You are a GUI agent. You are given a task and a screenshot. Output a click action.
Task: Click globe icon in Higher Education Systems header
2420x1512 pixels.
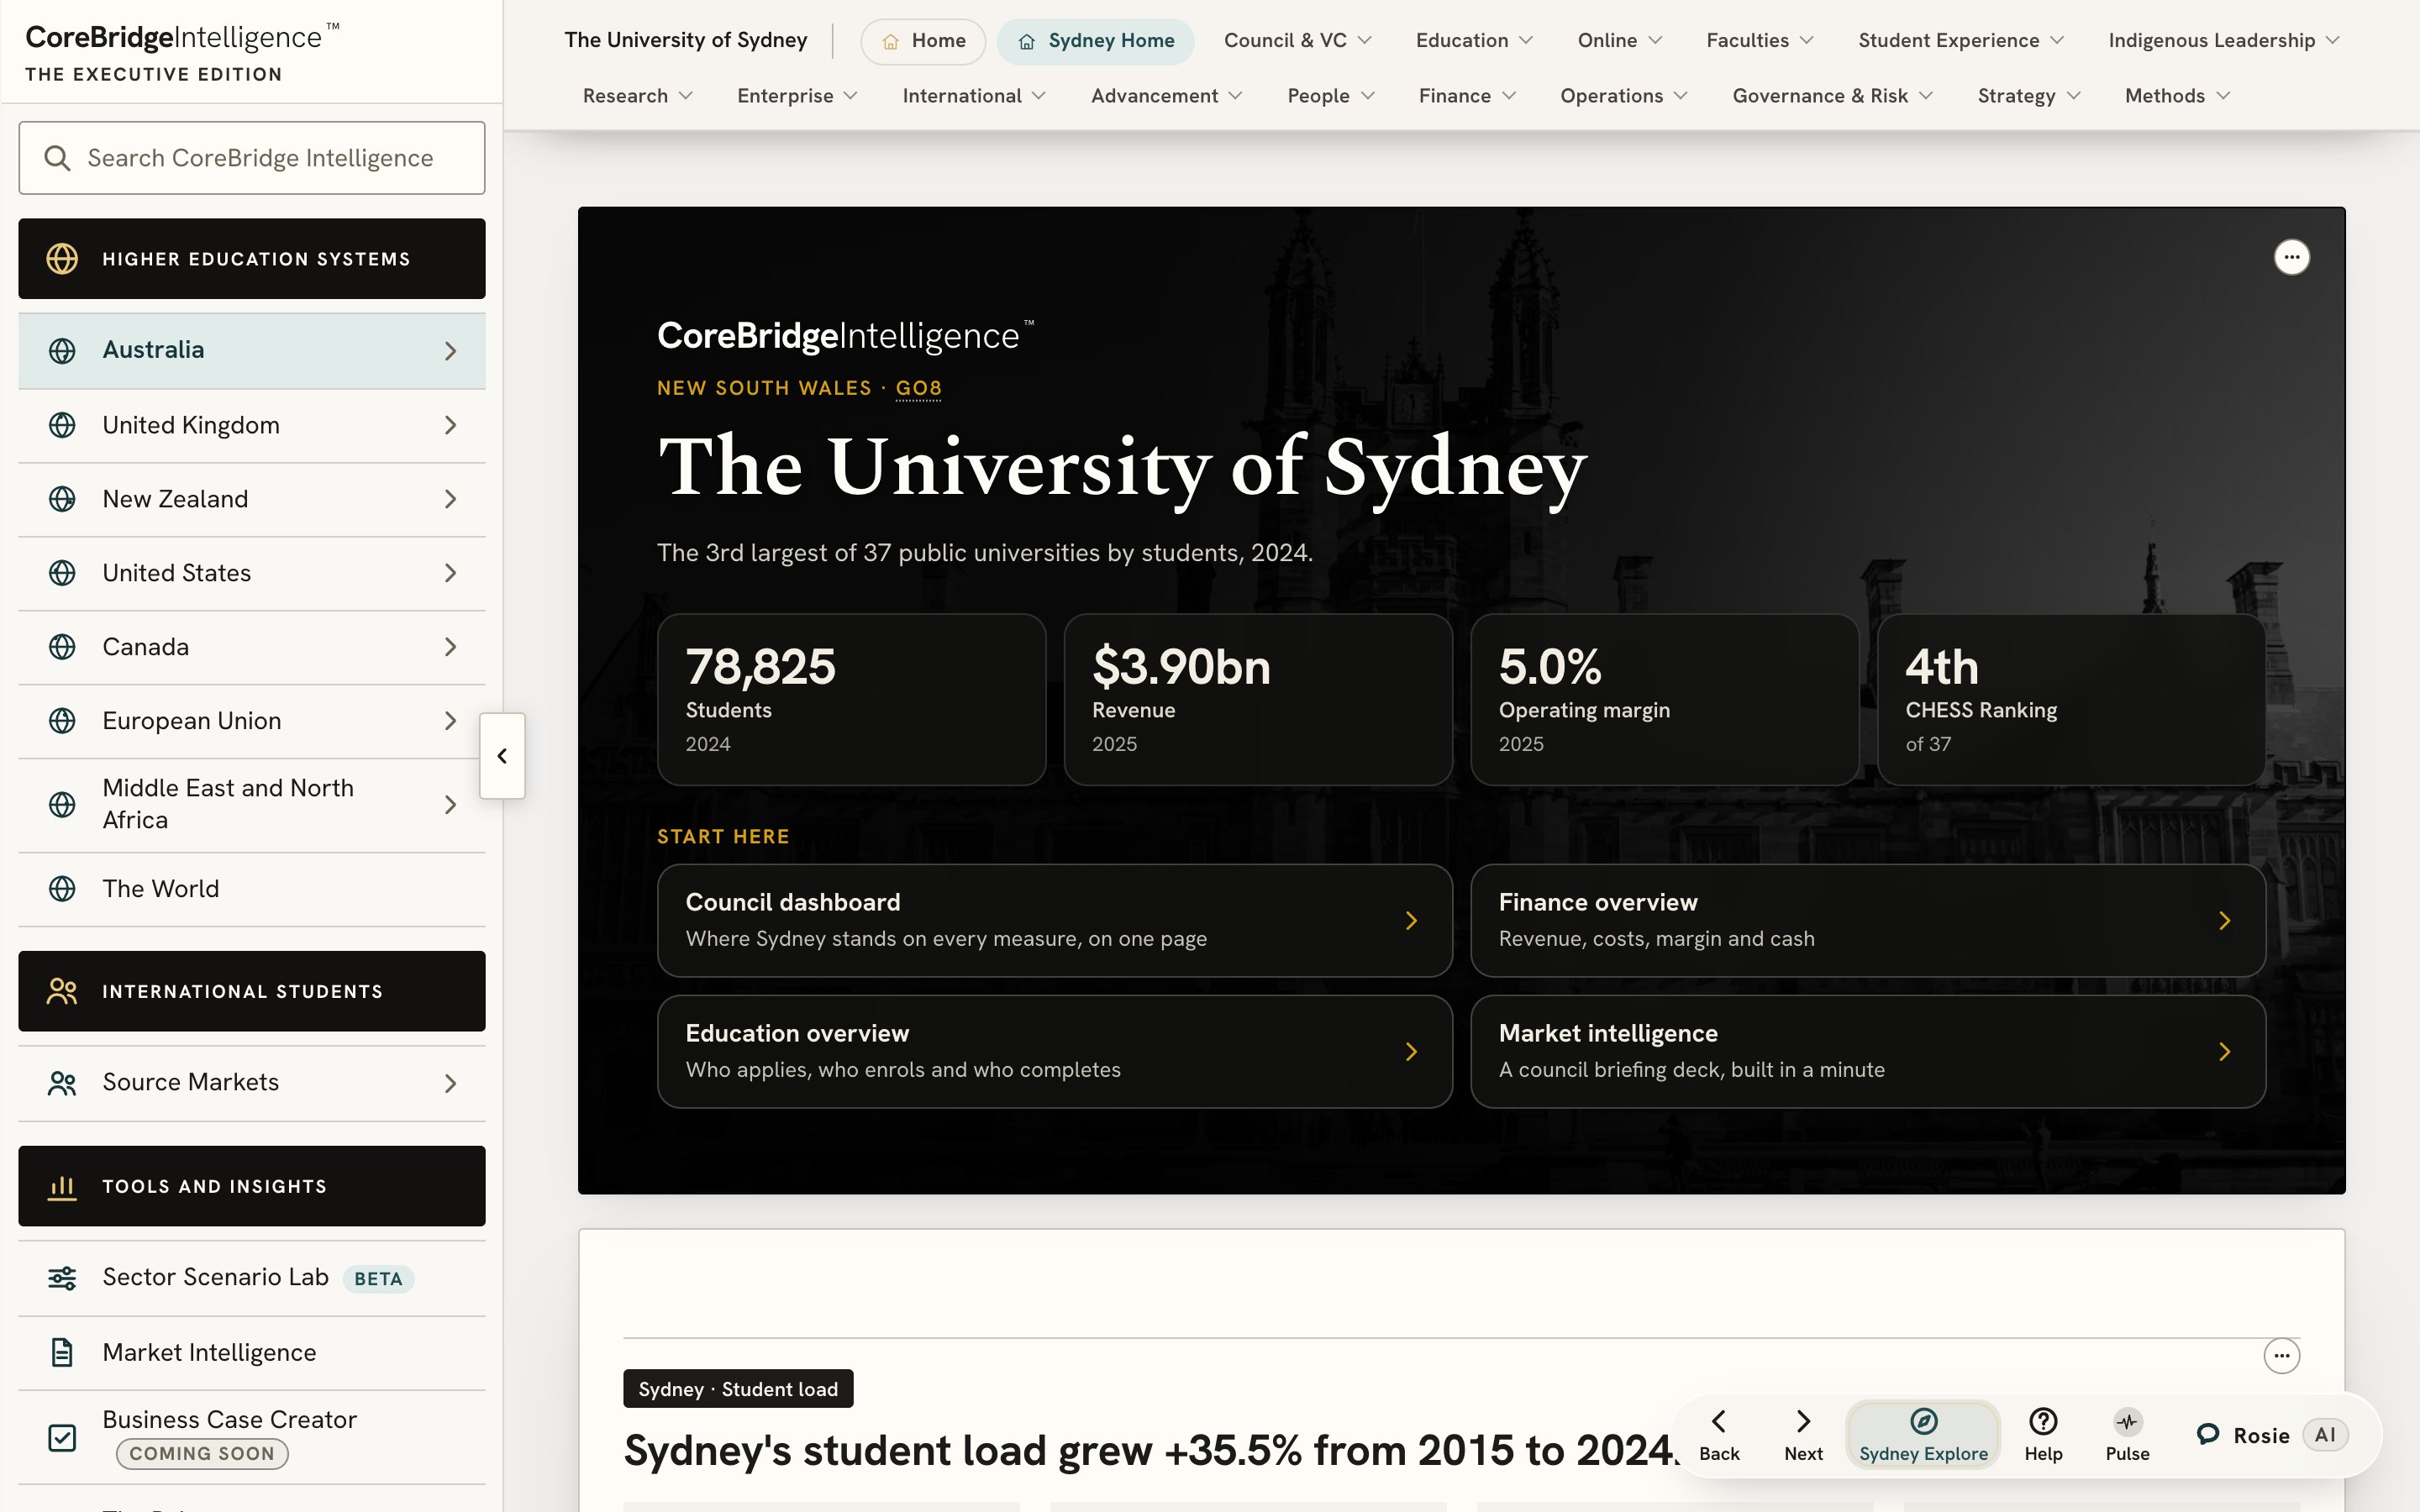point(62,259)
